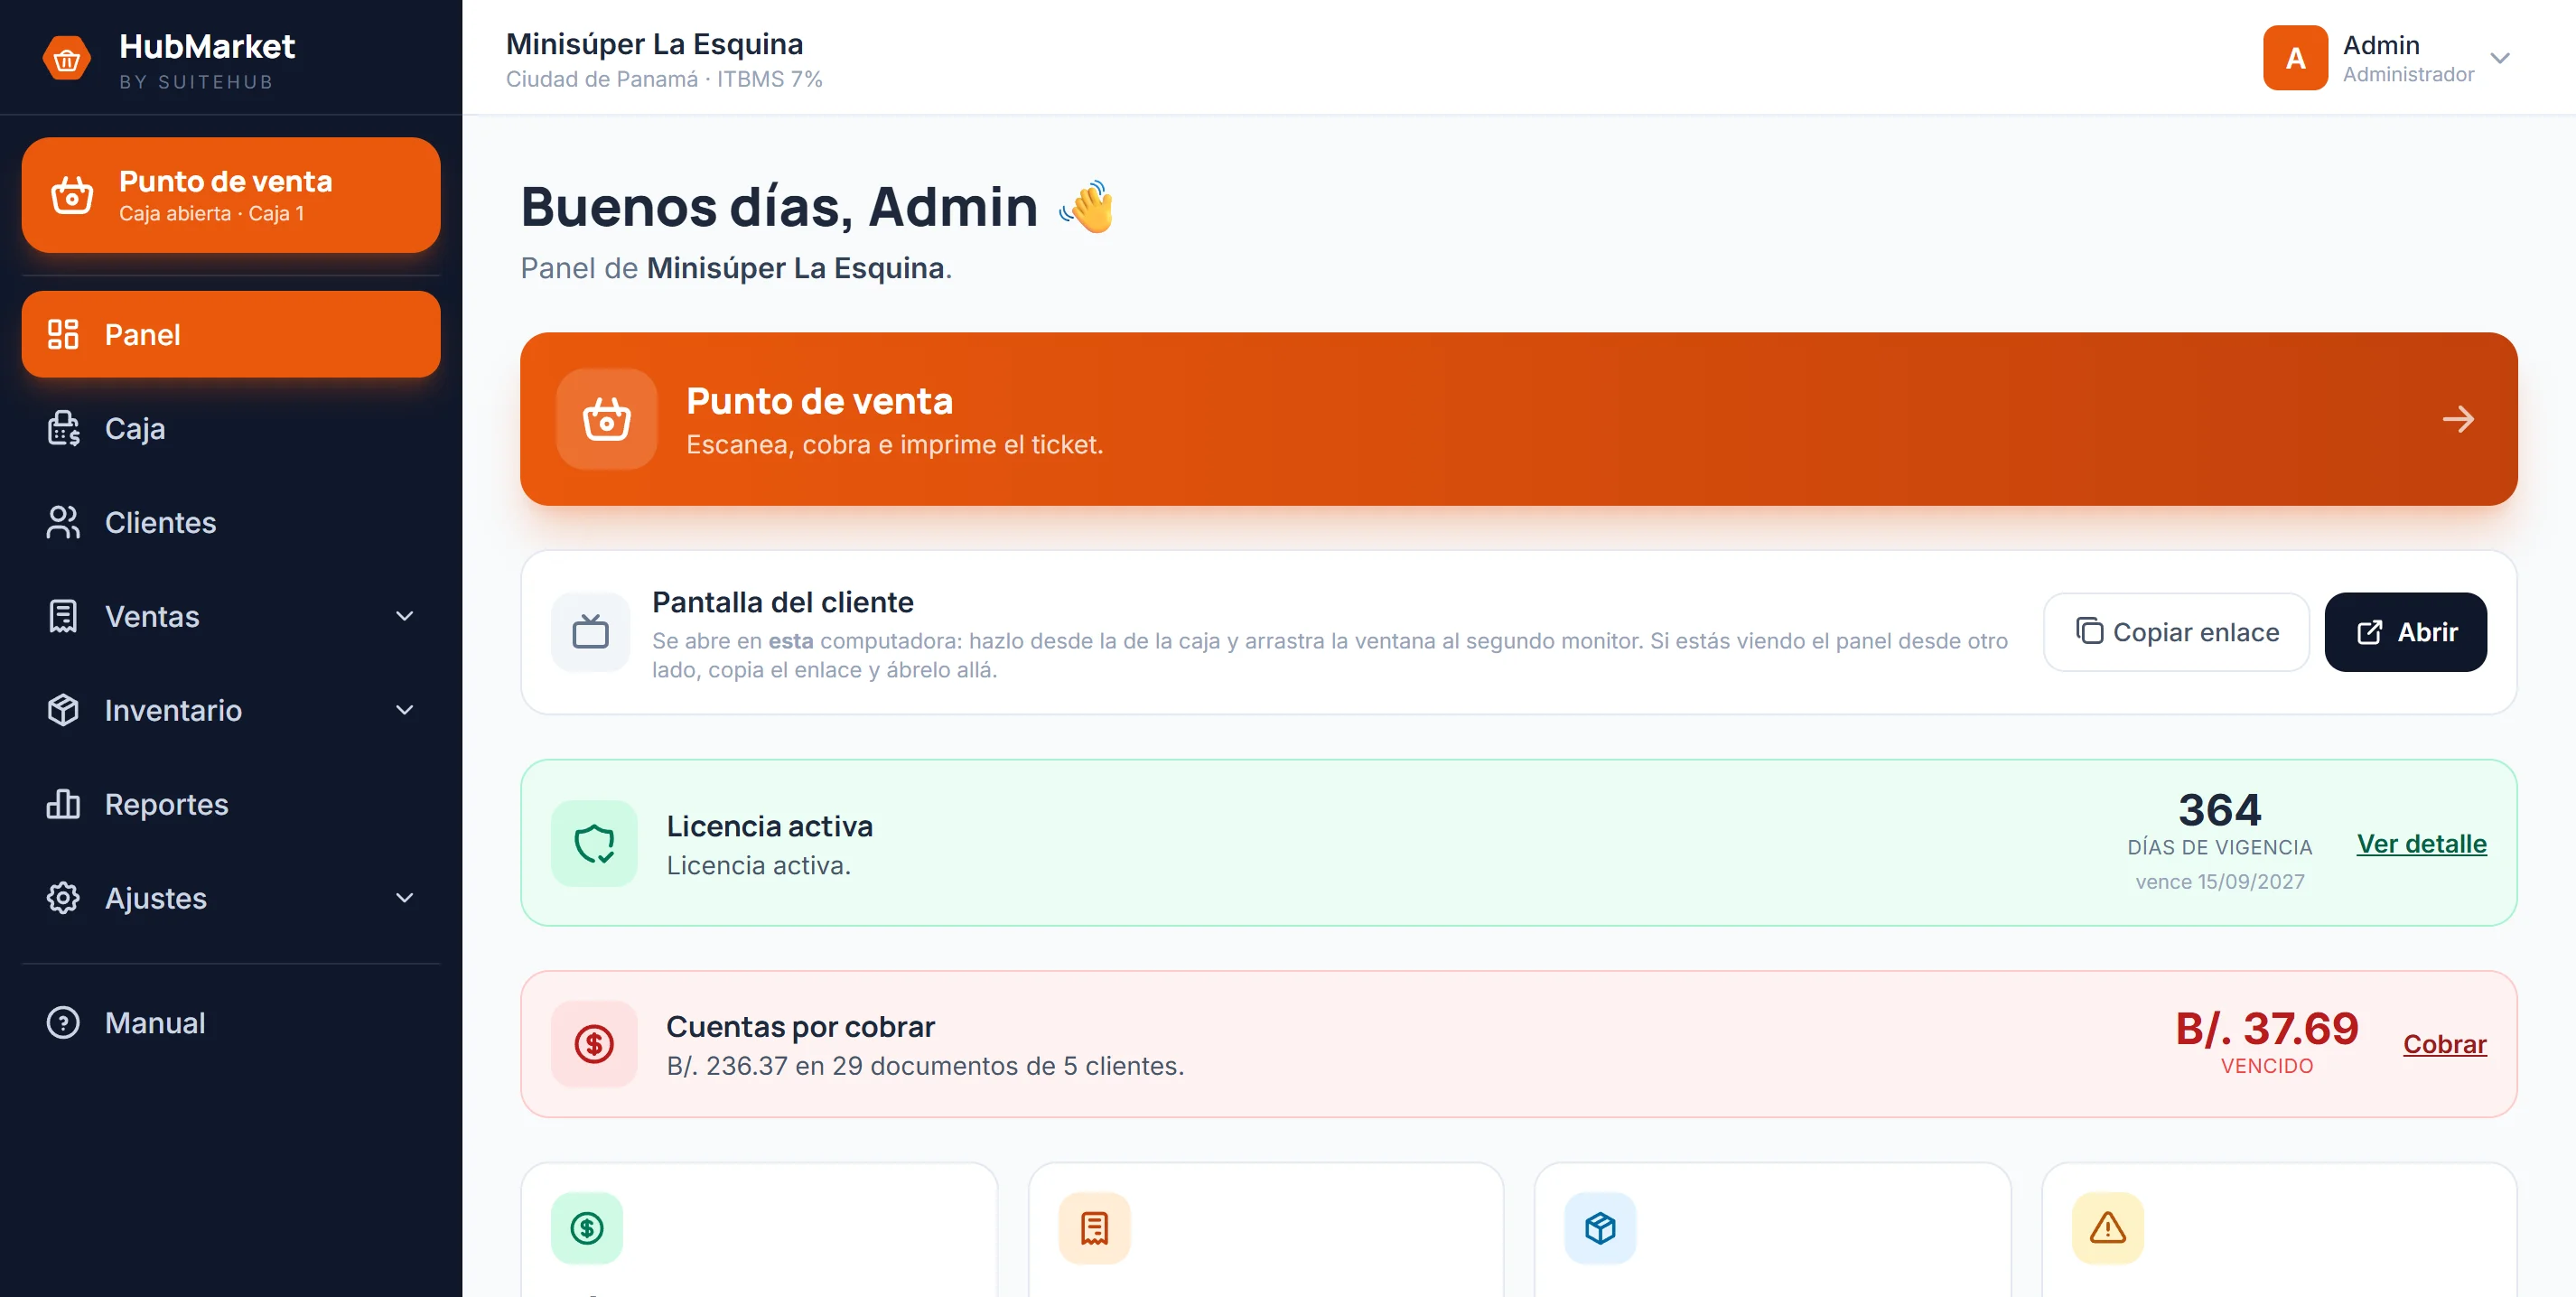The width and height of the screenshot is (2576, 1297).
Task: Expand the Ajustes submenu chevron
Action: coord(405,899)
